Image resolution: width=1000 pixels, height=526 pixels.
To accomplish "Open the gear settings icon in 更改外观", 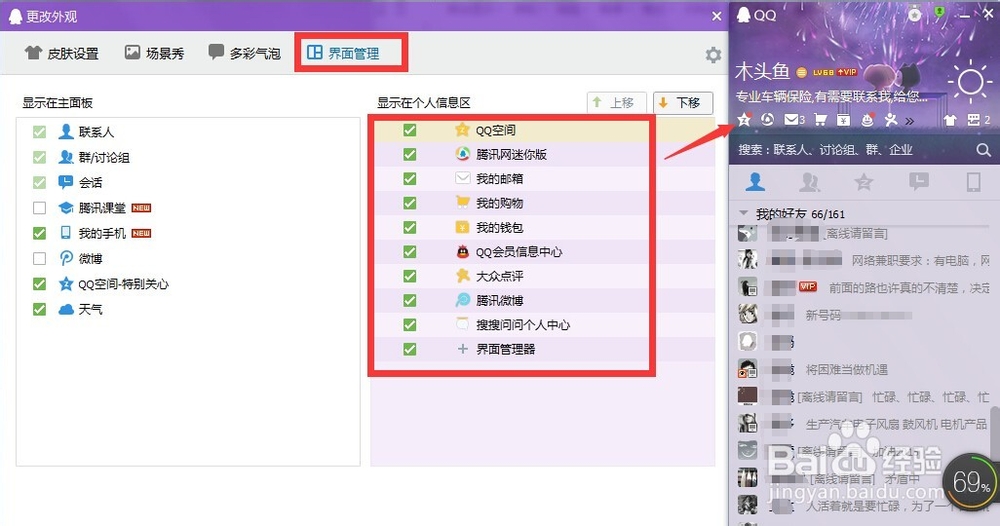I will click(713, 55).
